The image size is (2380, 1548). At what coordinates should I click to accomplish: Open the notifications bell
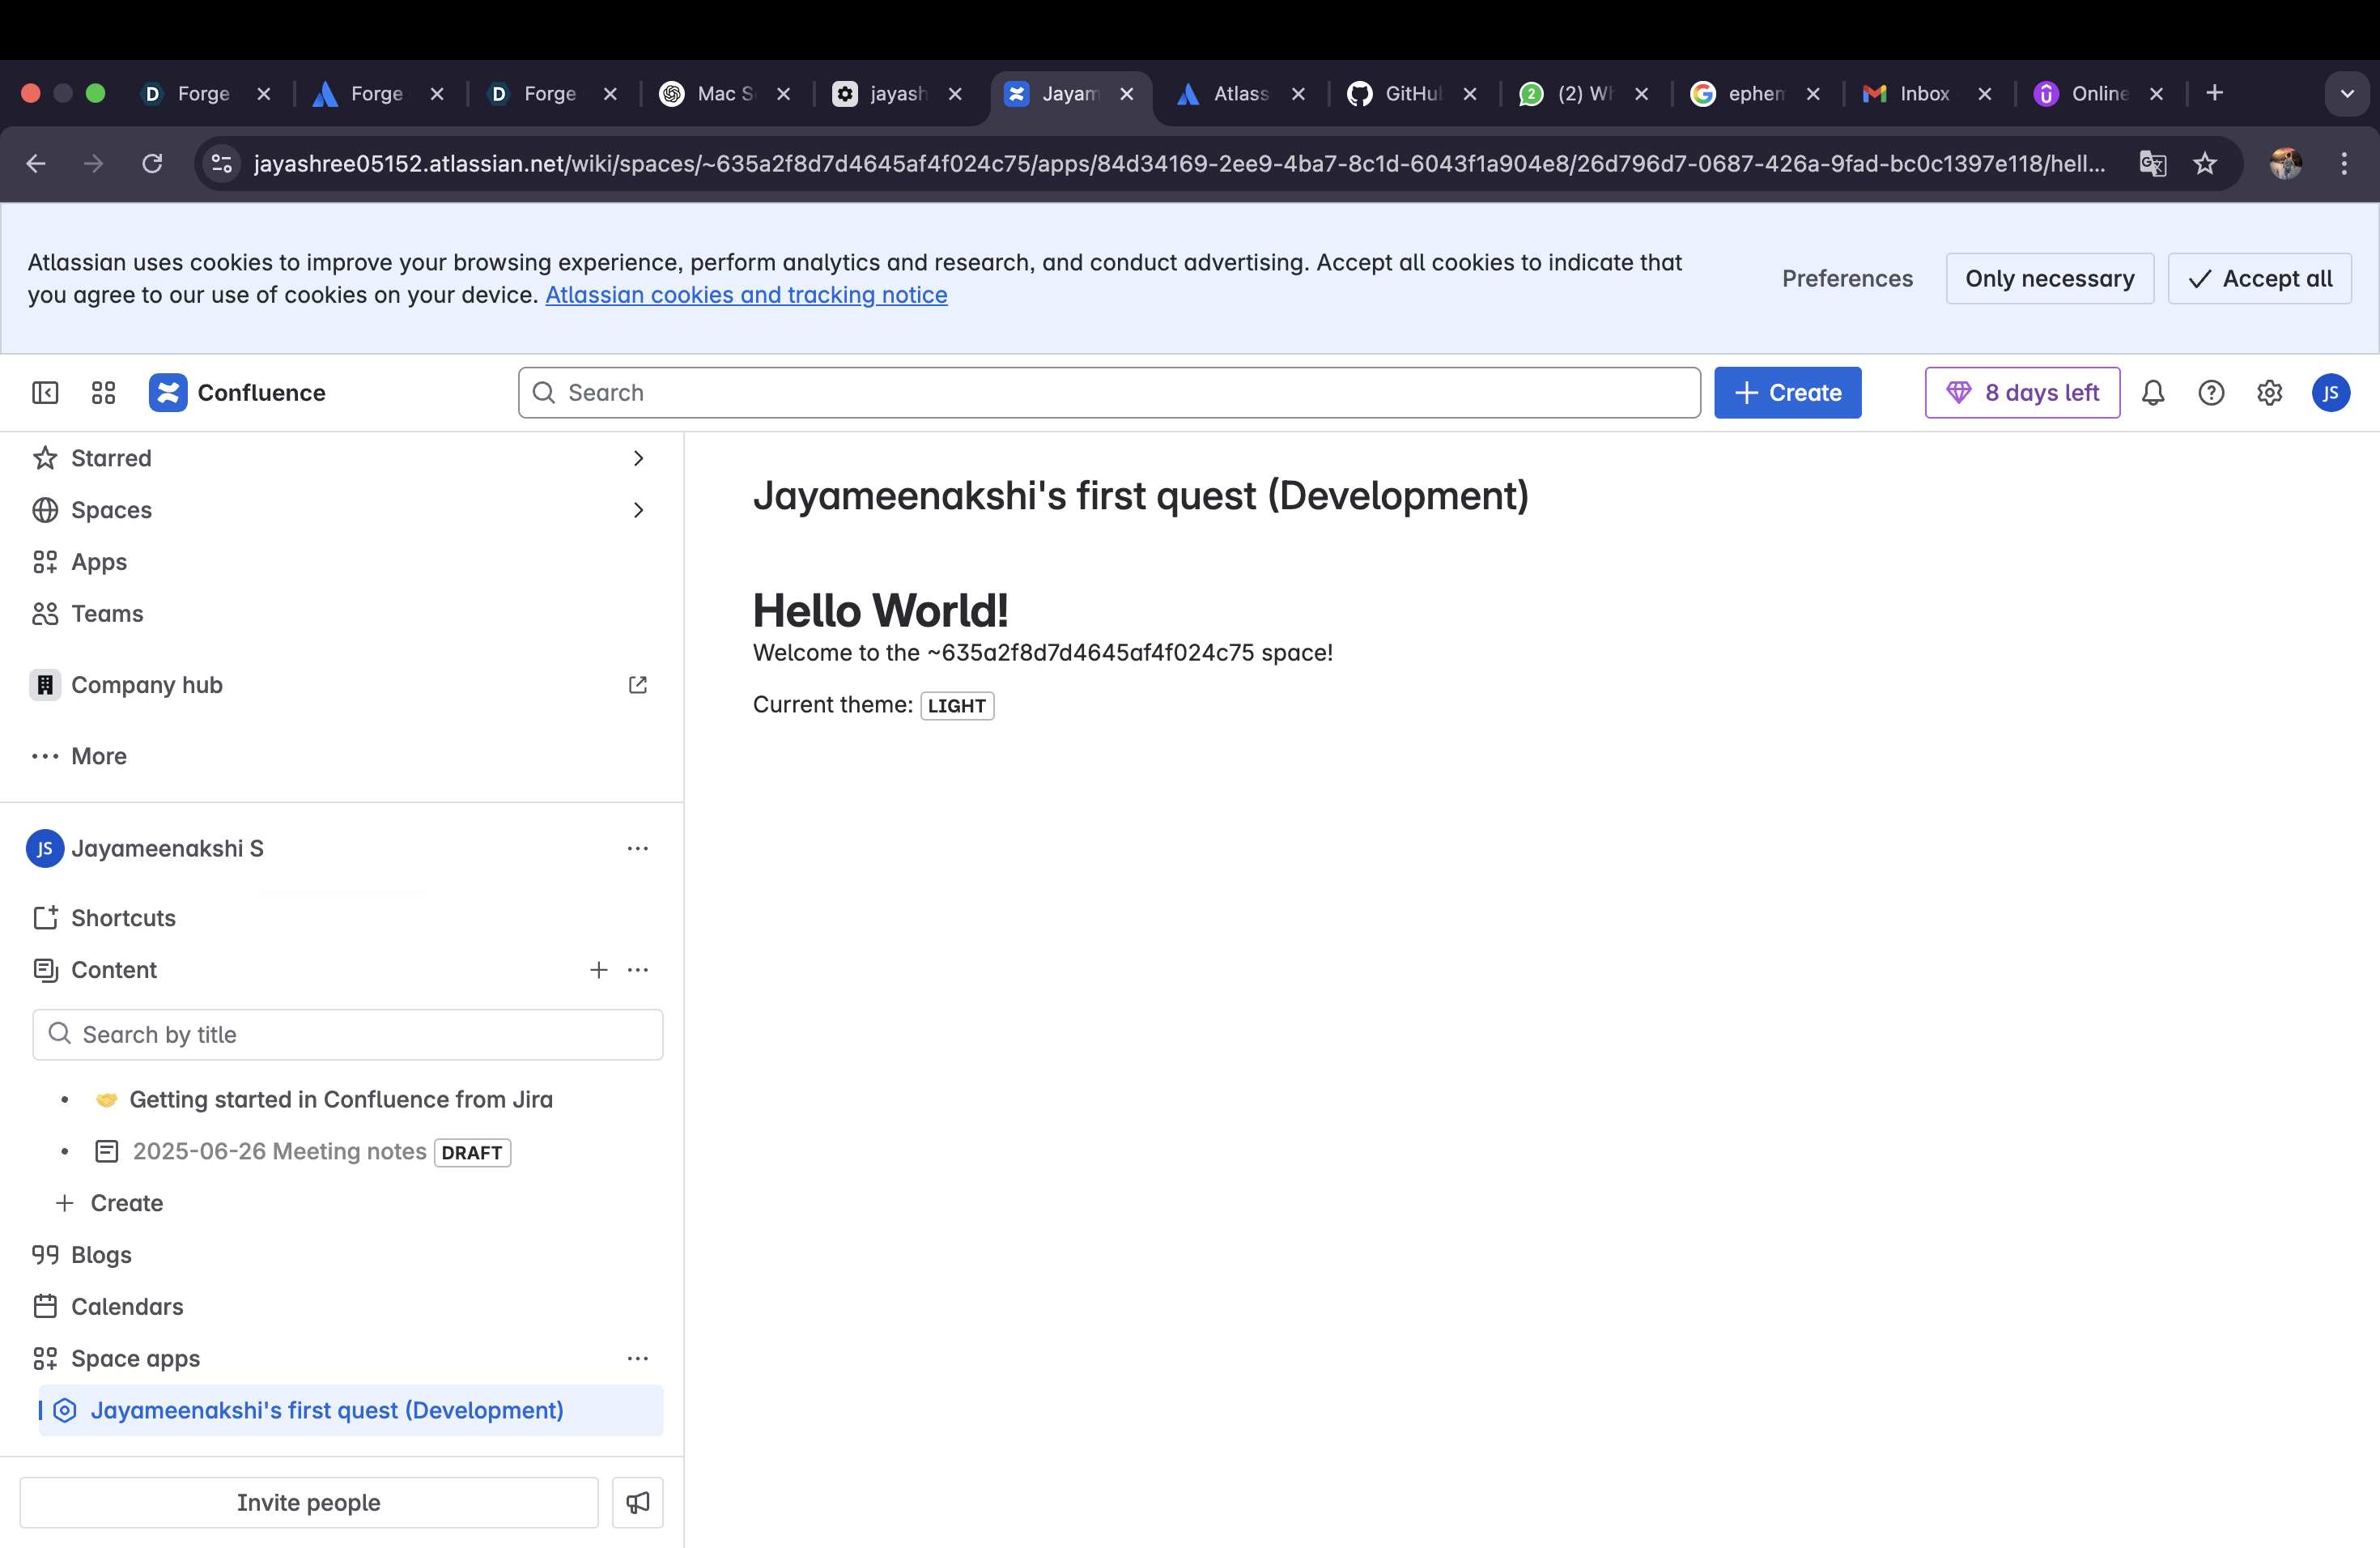pyautogui.click(x=2153, y=393)
